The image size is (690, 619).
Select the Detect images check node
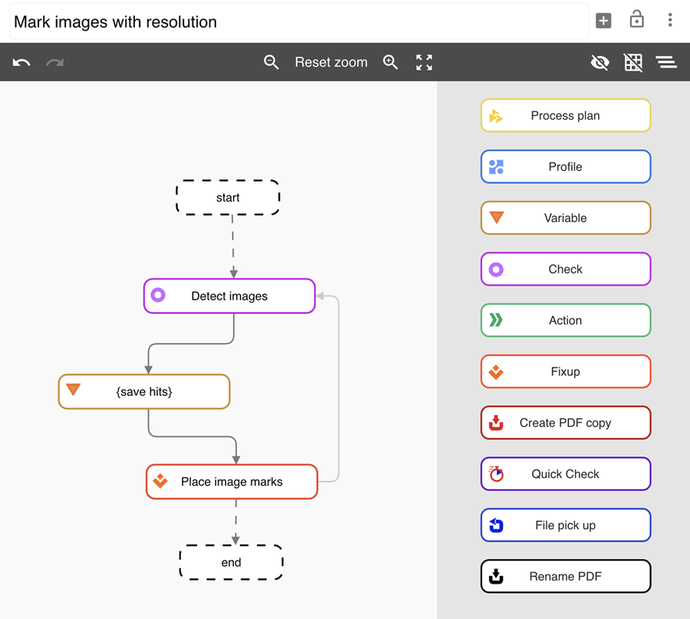pos(229,296)
